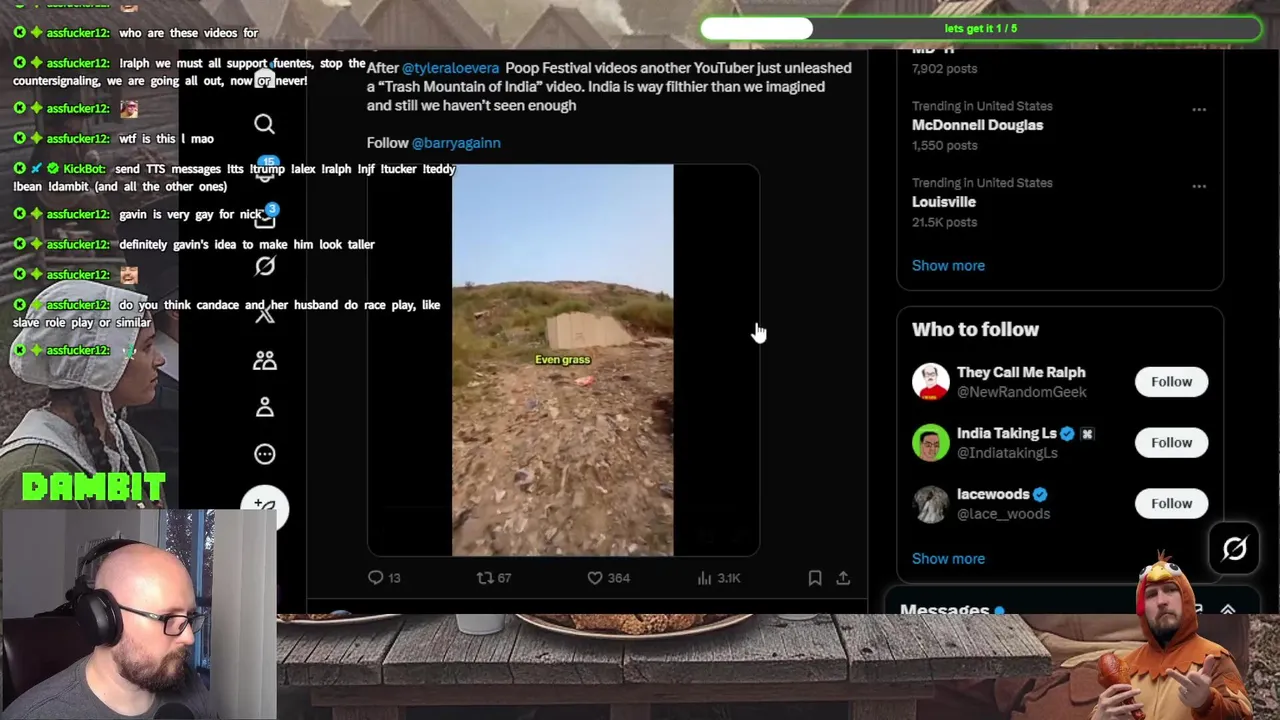Open McDonnell Douglas trending topic
The width and height of the screenshot is (1280, 720).
tap(977, 125)
